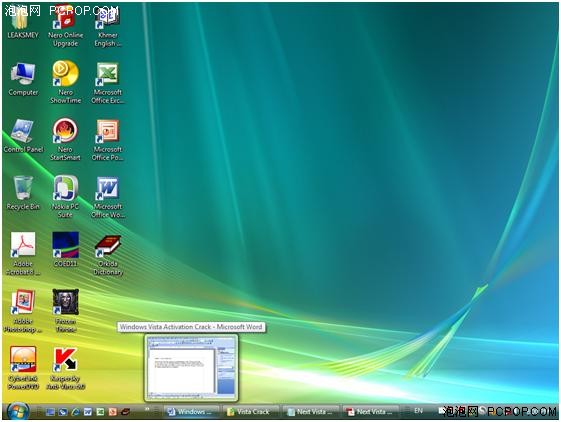Launch Adobe Photoshop desktop shortcut
This screenshot has height=422, width=561.
point(23,311)
